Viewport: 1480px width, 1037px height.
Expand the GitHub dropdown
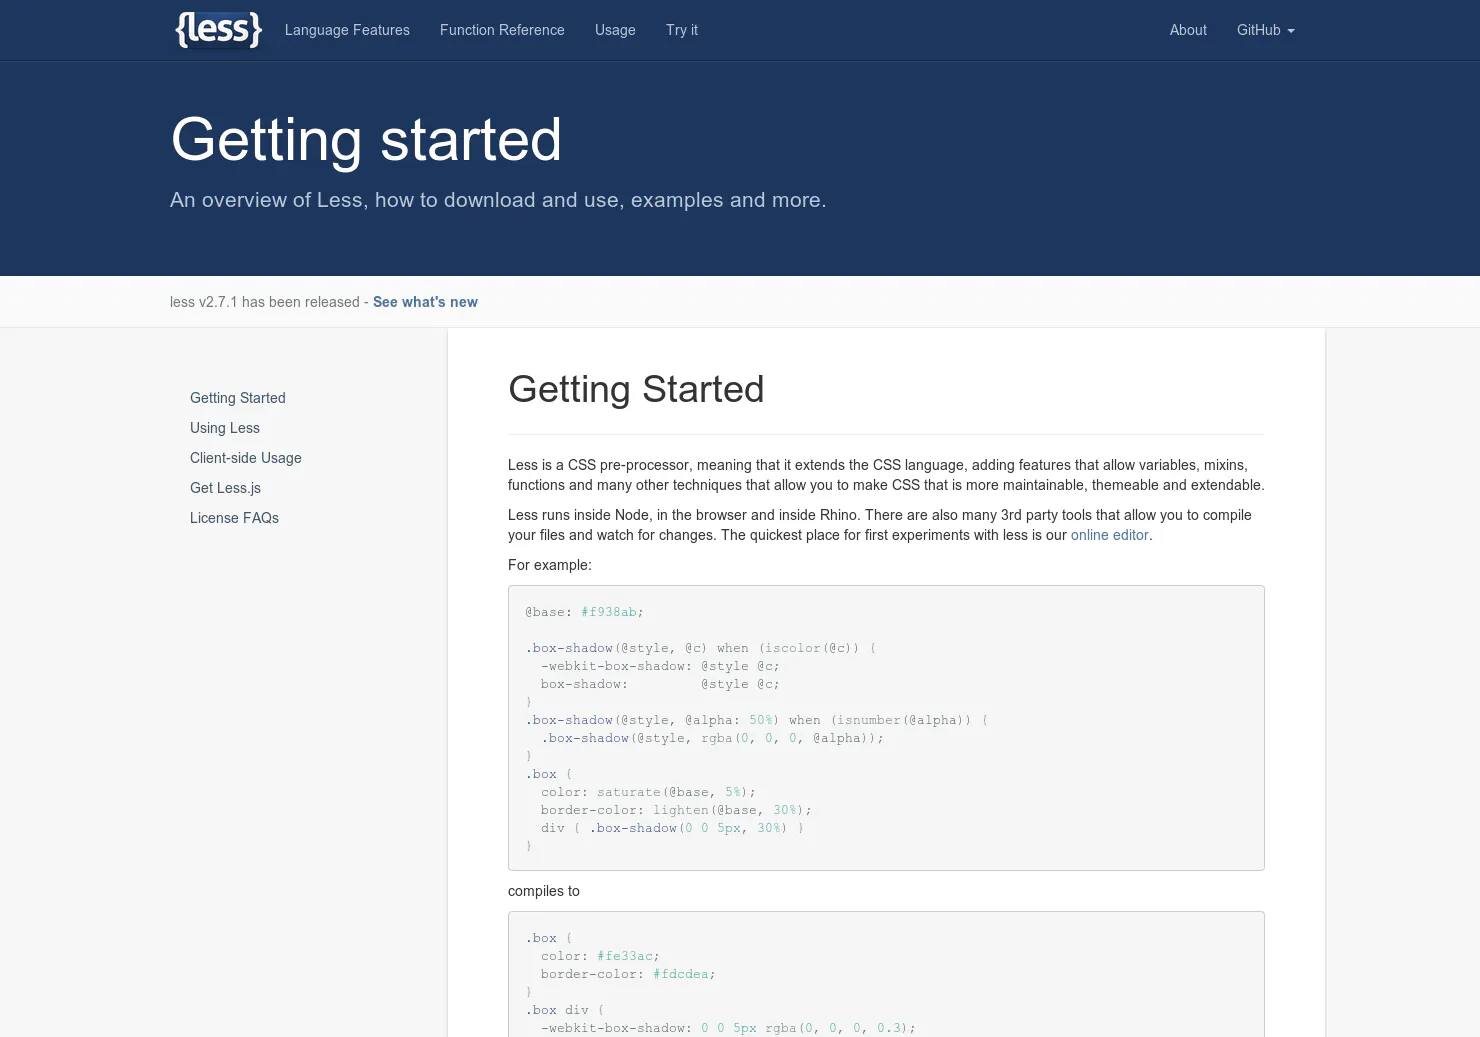[x=1266, y=30]
